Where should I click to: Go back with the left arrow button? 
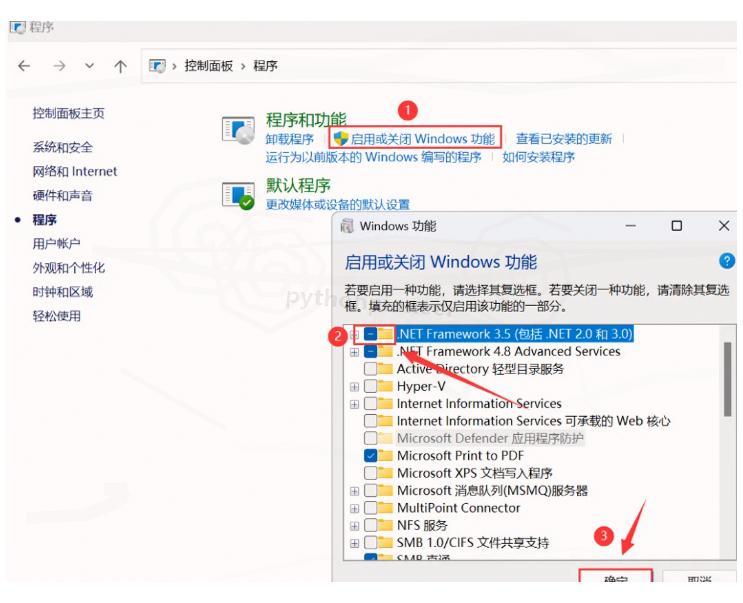pyautogui.click(x=24, y=66)
